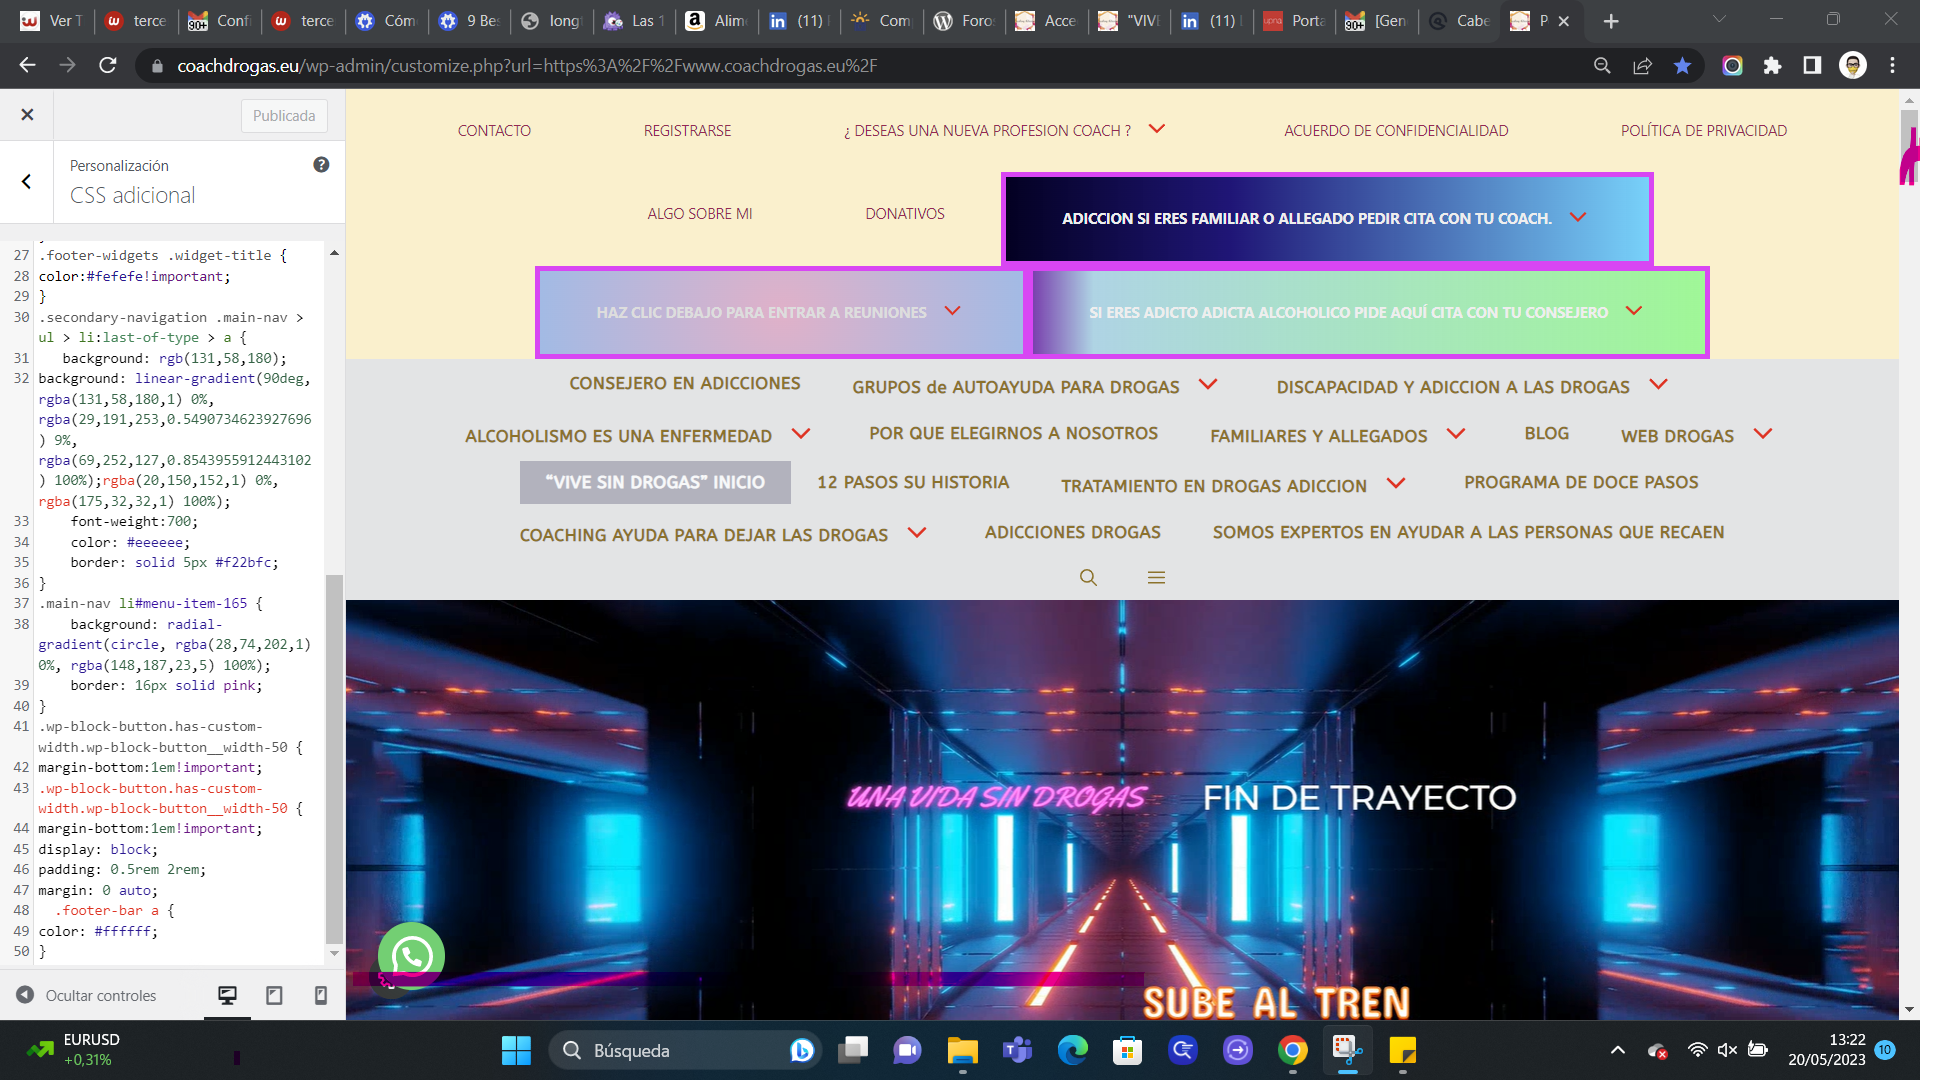Open the zoom magnifier in address bar
Screen dimensions: 1951x1080
(x=1602, y=65)
